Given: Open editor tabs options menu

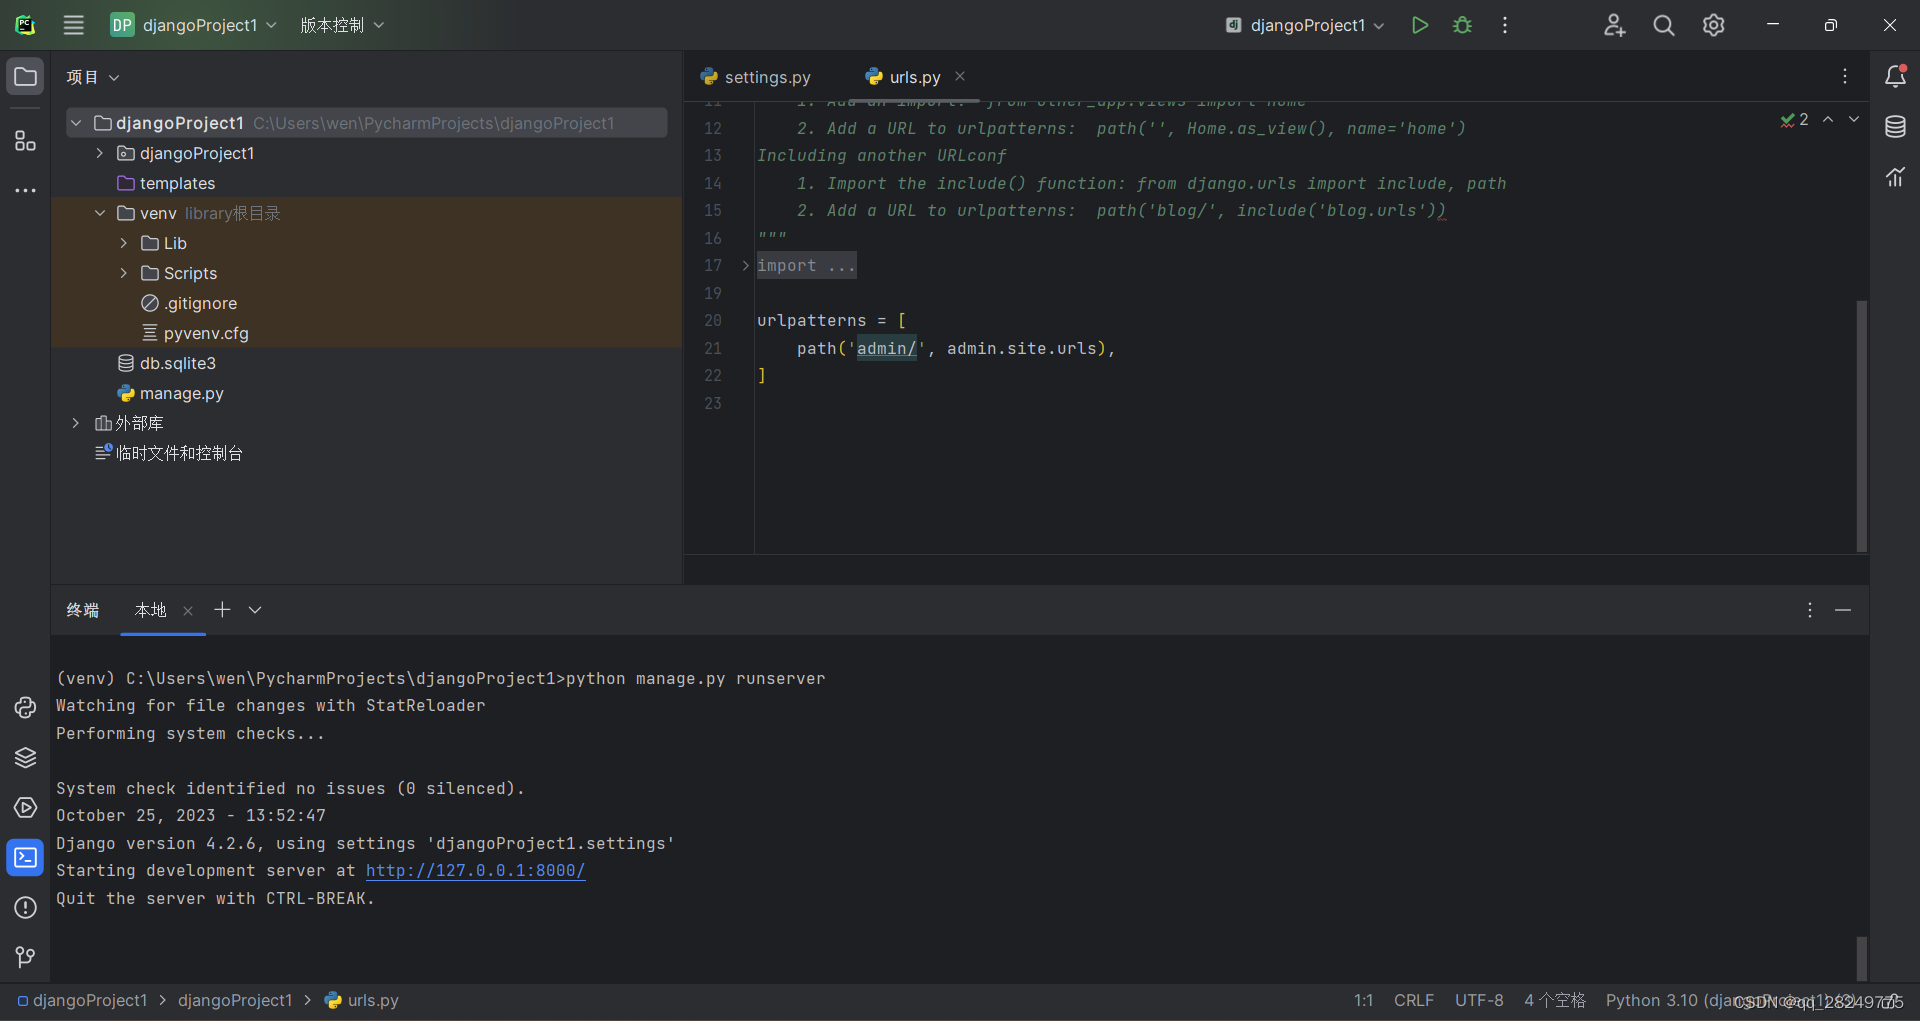Looking at the screenshot, I should point(1845,77).
